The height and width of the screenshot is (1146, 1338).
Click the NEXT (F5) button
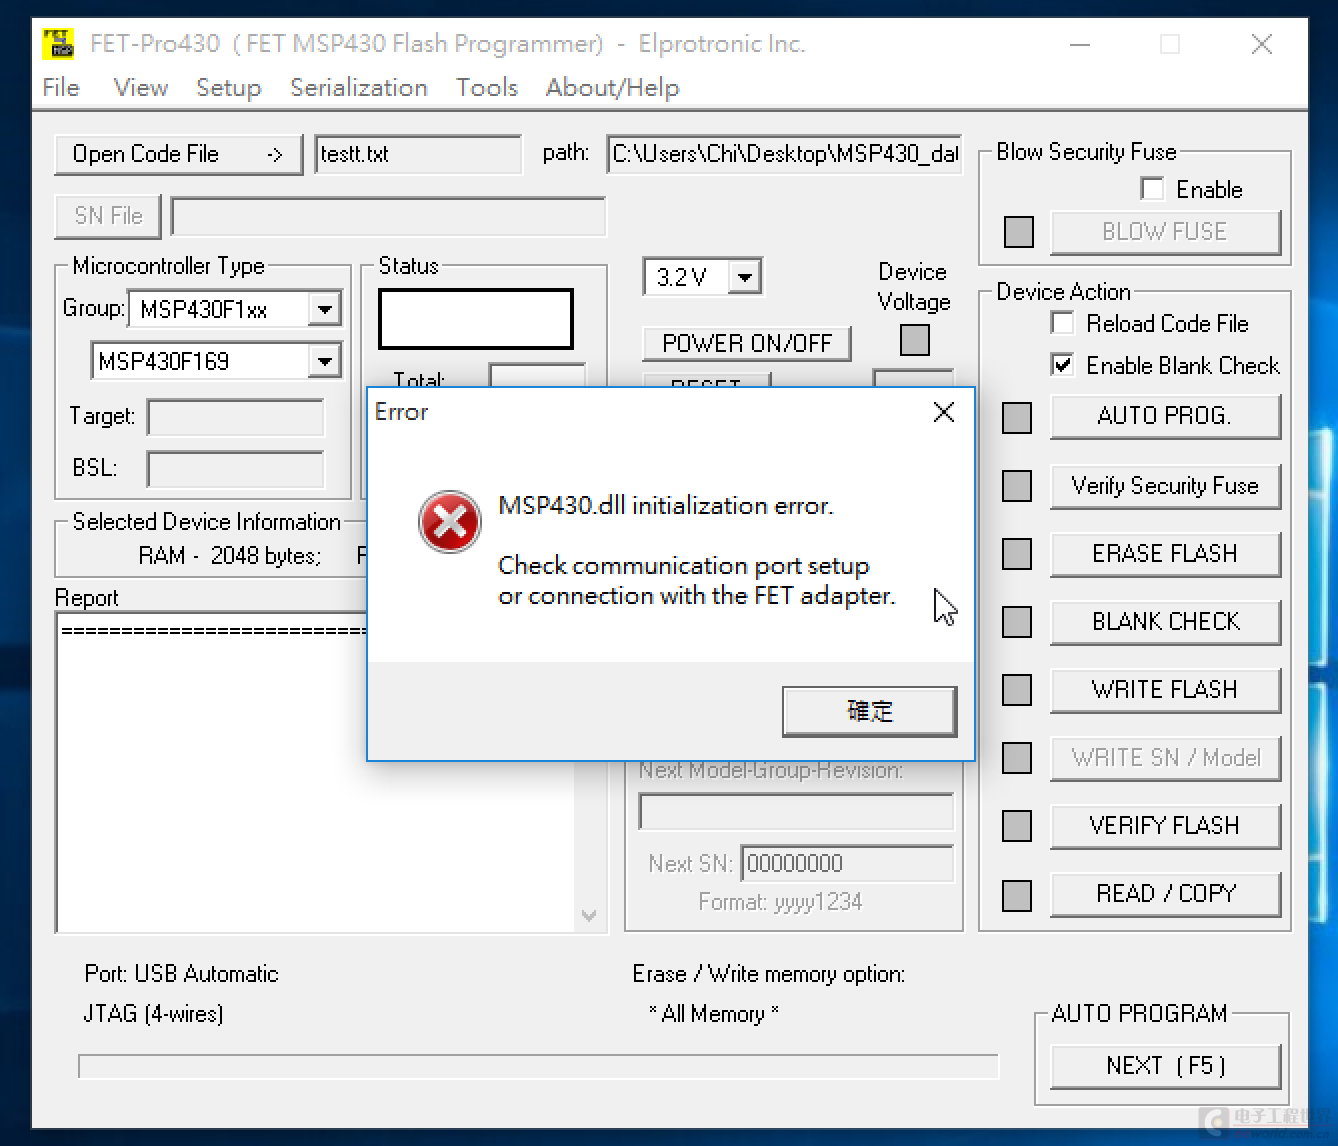pos(1165,1066)
